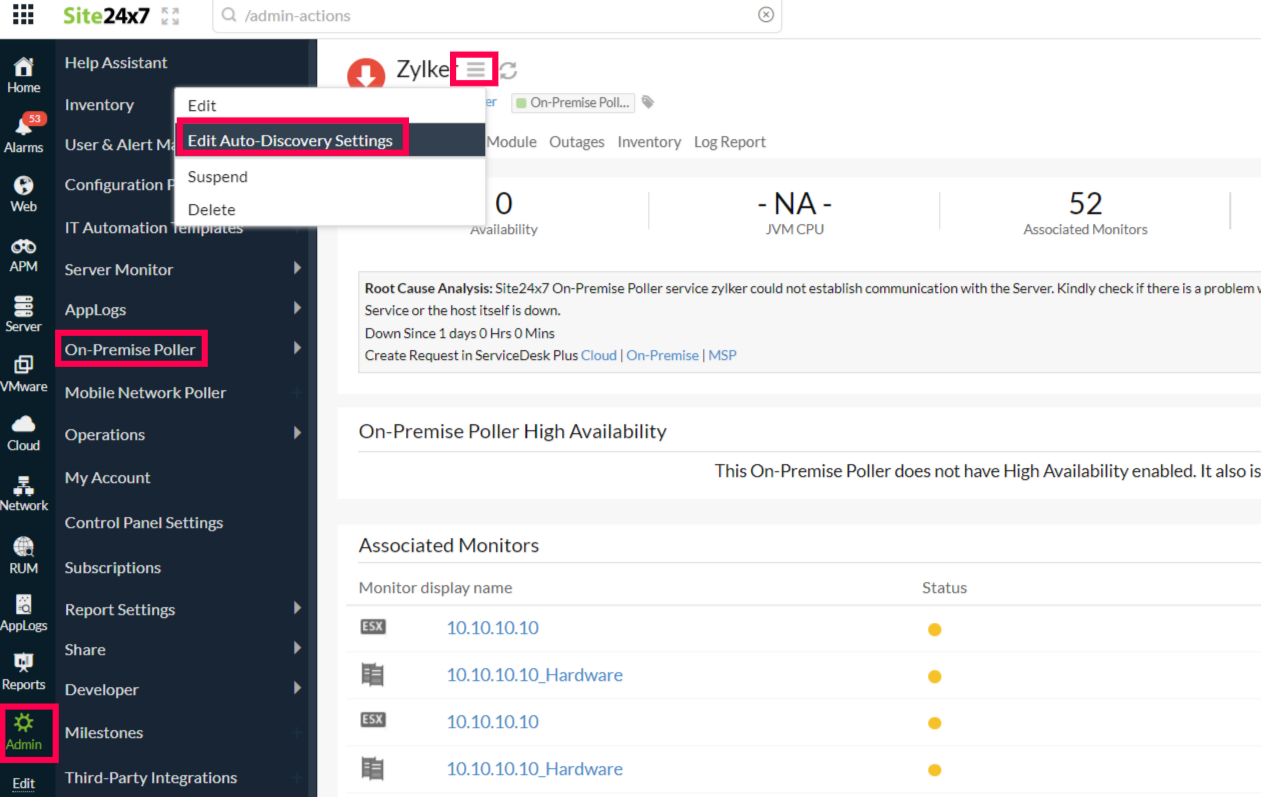Choose Suspend from the context menu
The image size is (1261, 797).
tap(218, 177)
